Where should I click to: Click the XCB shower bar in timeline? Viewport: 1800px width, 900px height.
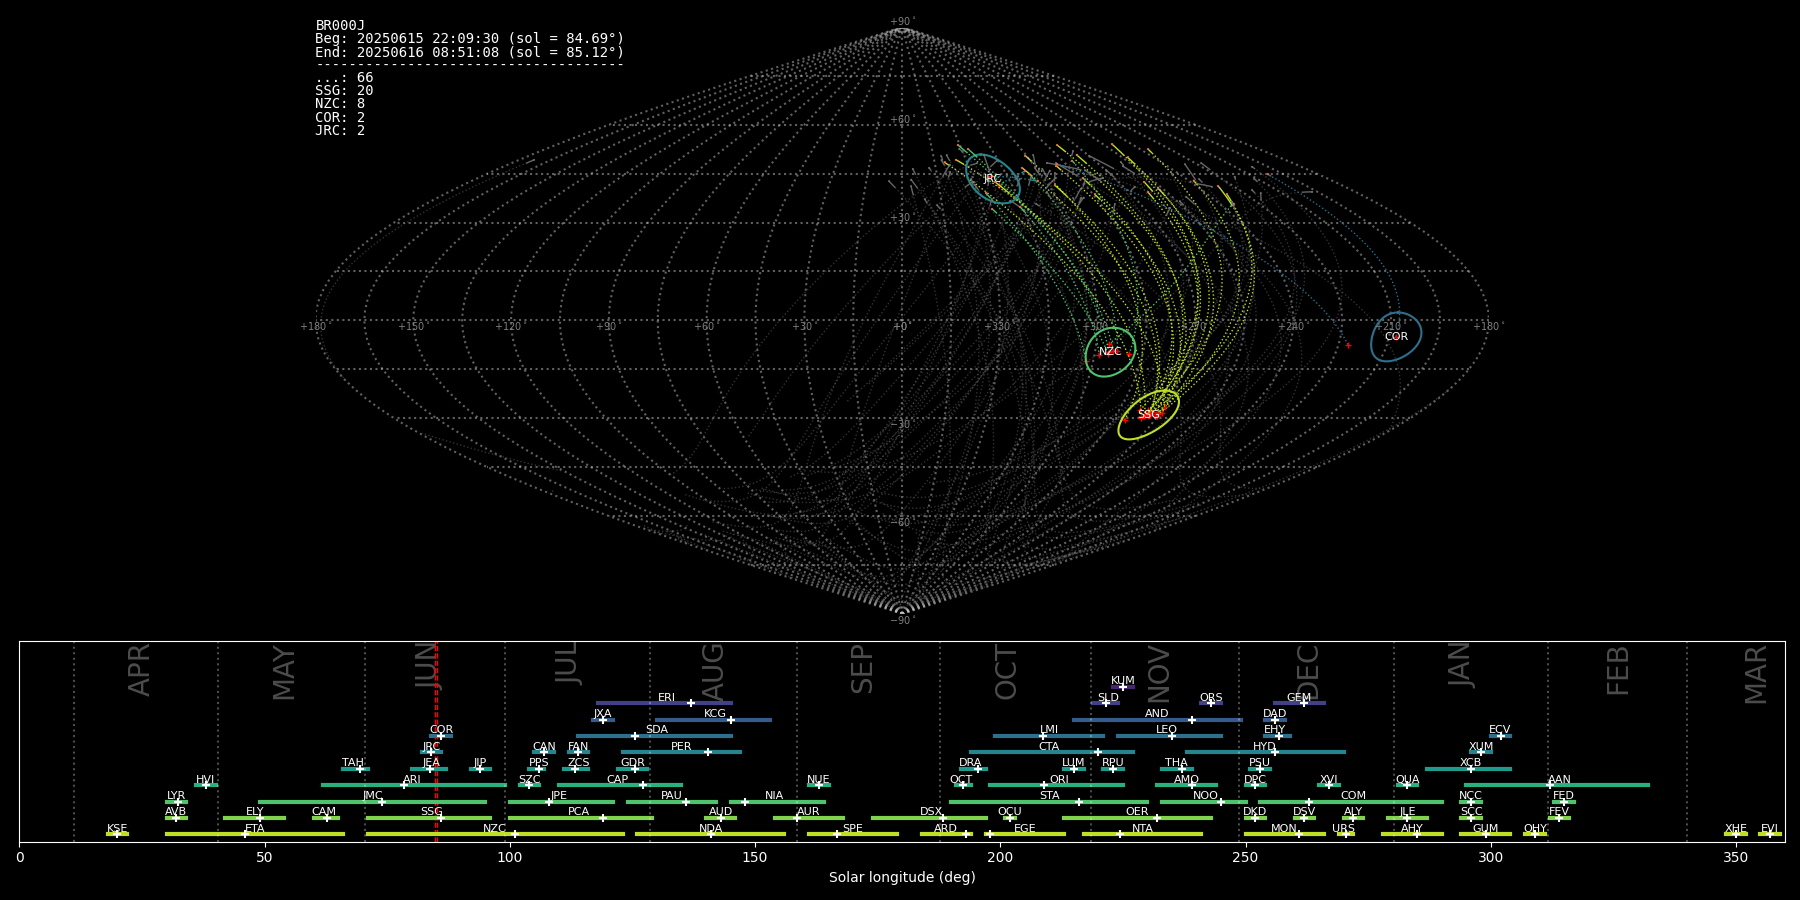1468,769
